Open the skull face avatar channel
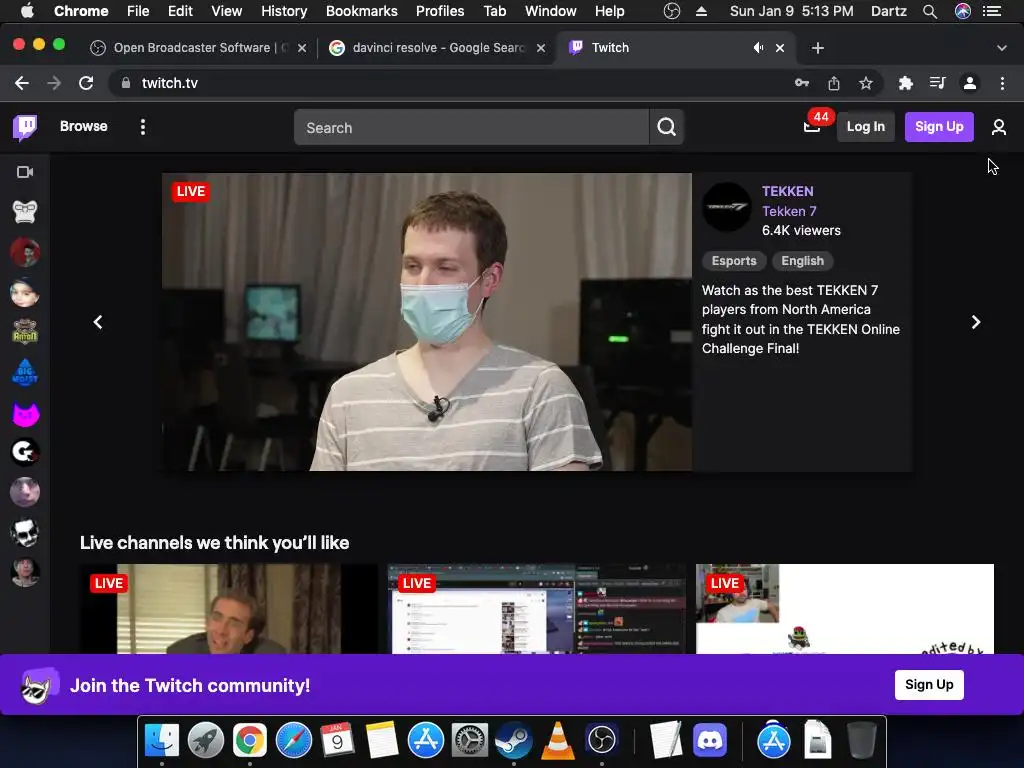The image size is (1024, 768). coord(25,532)
